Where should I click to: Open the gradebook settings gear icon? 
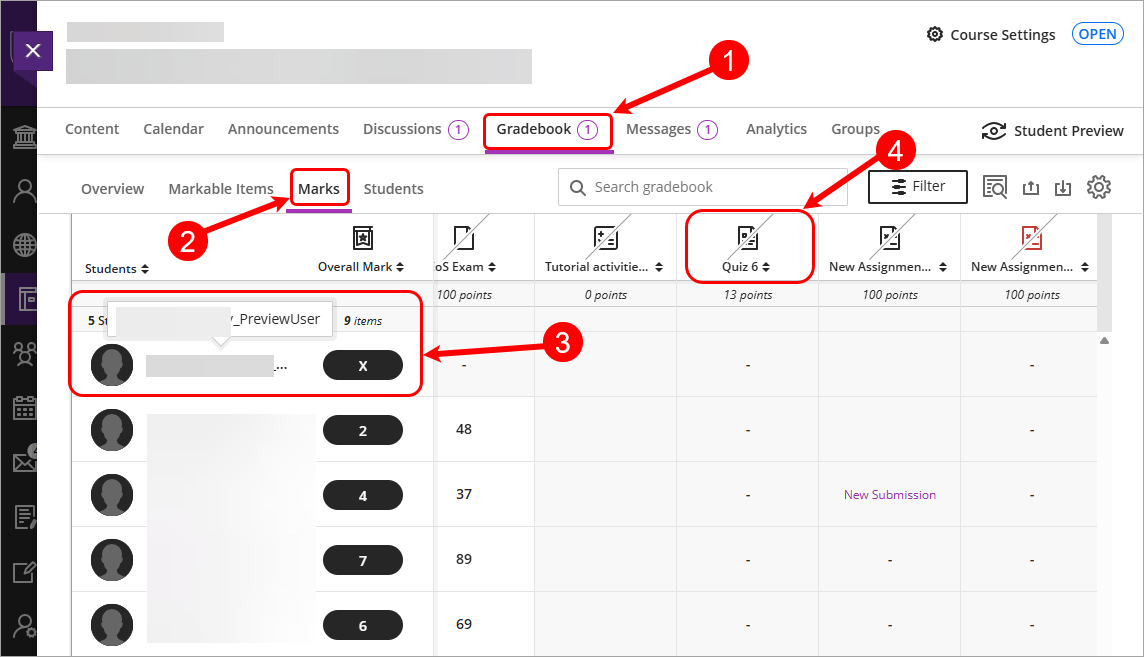coord(1098,187)
